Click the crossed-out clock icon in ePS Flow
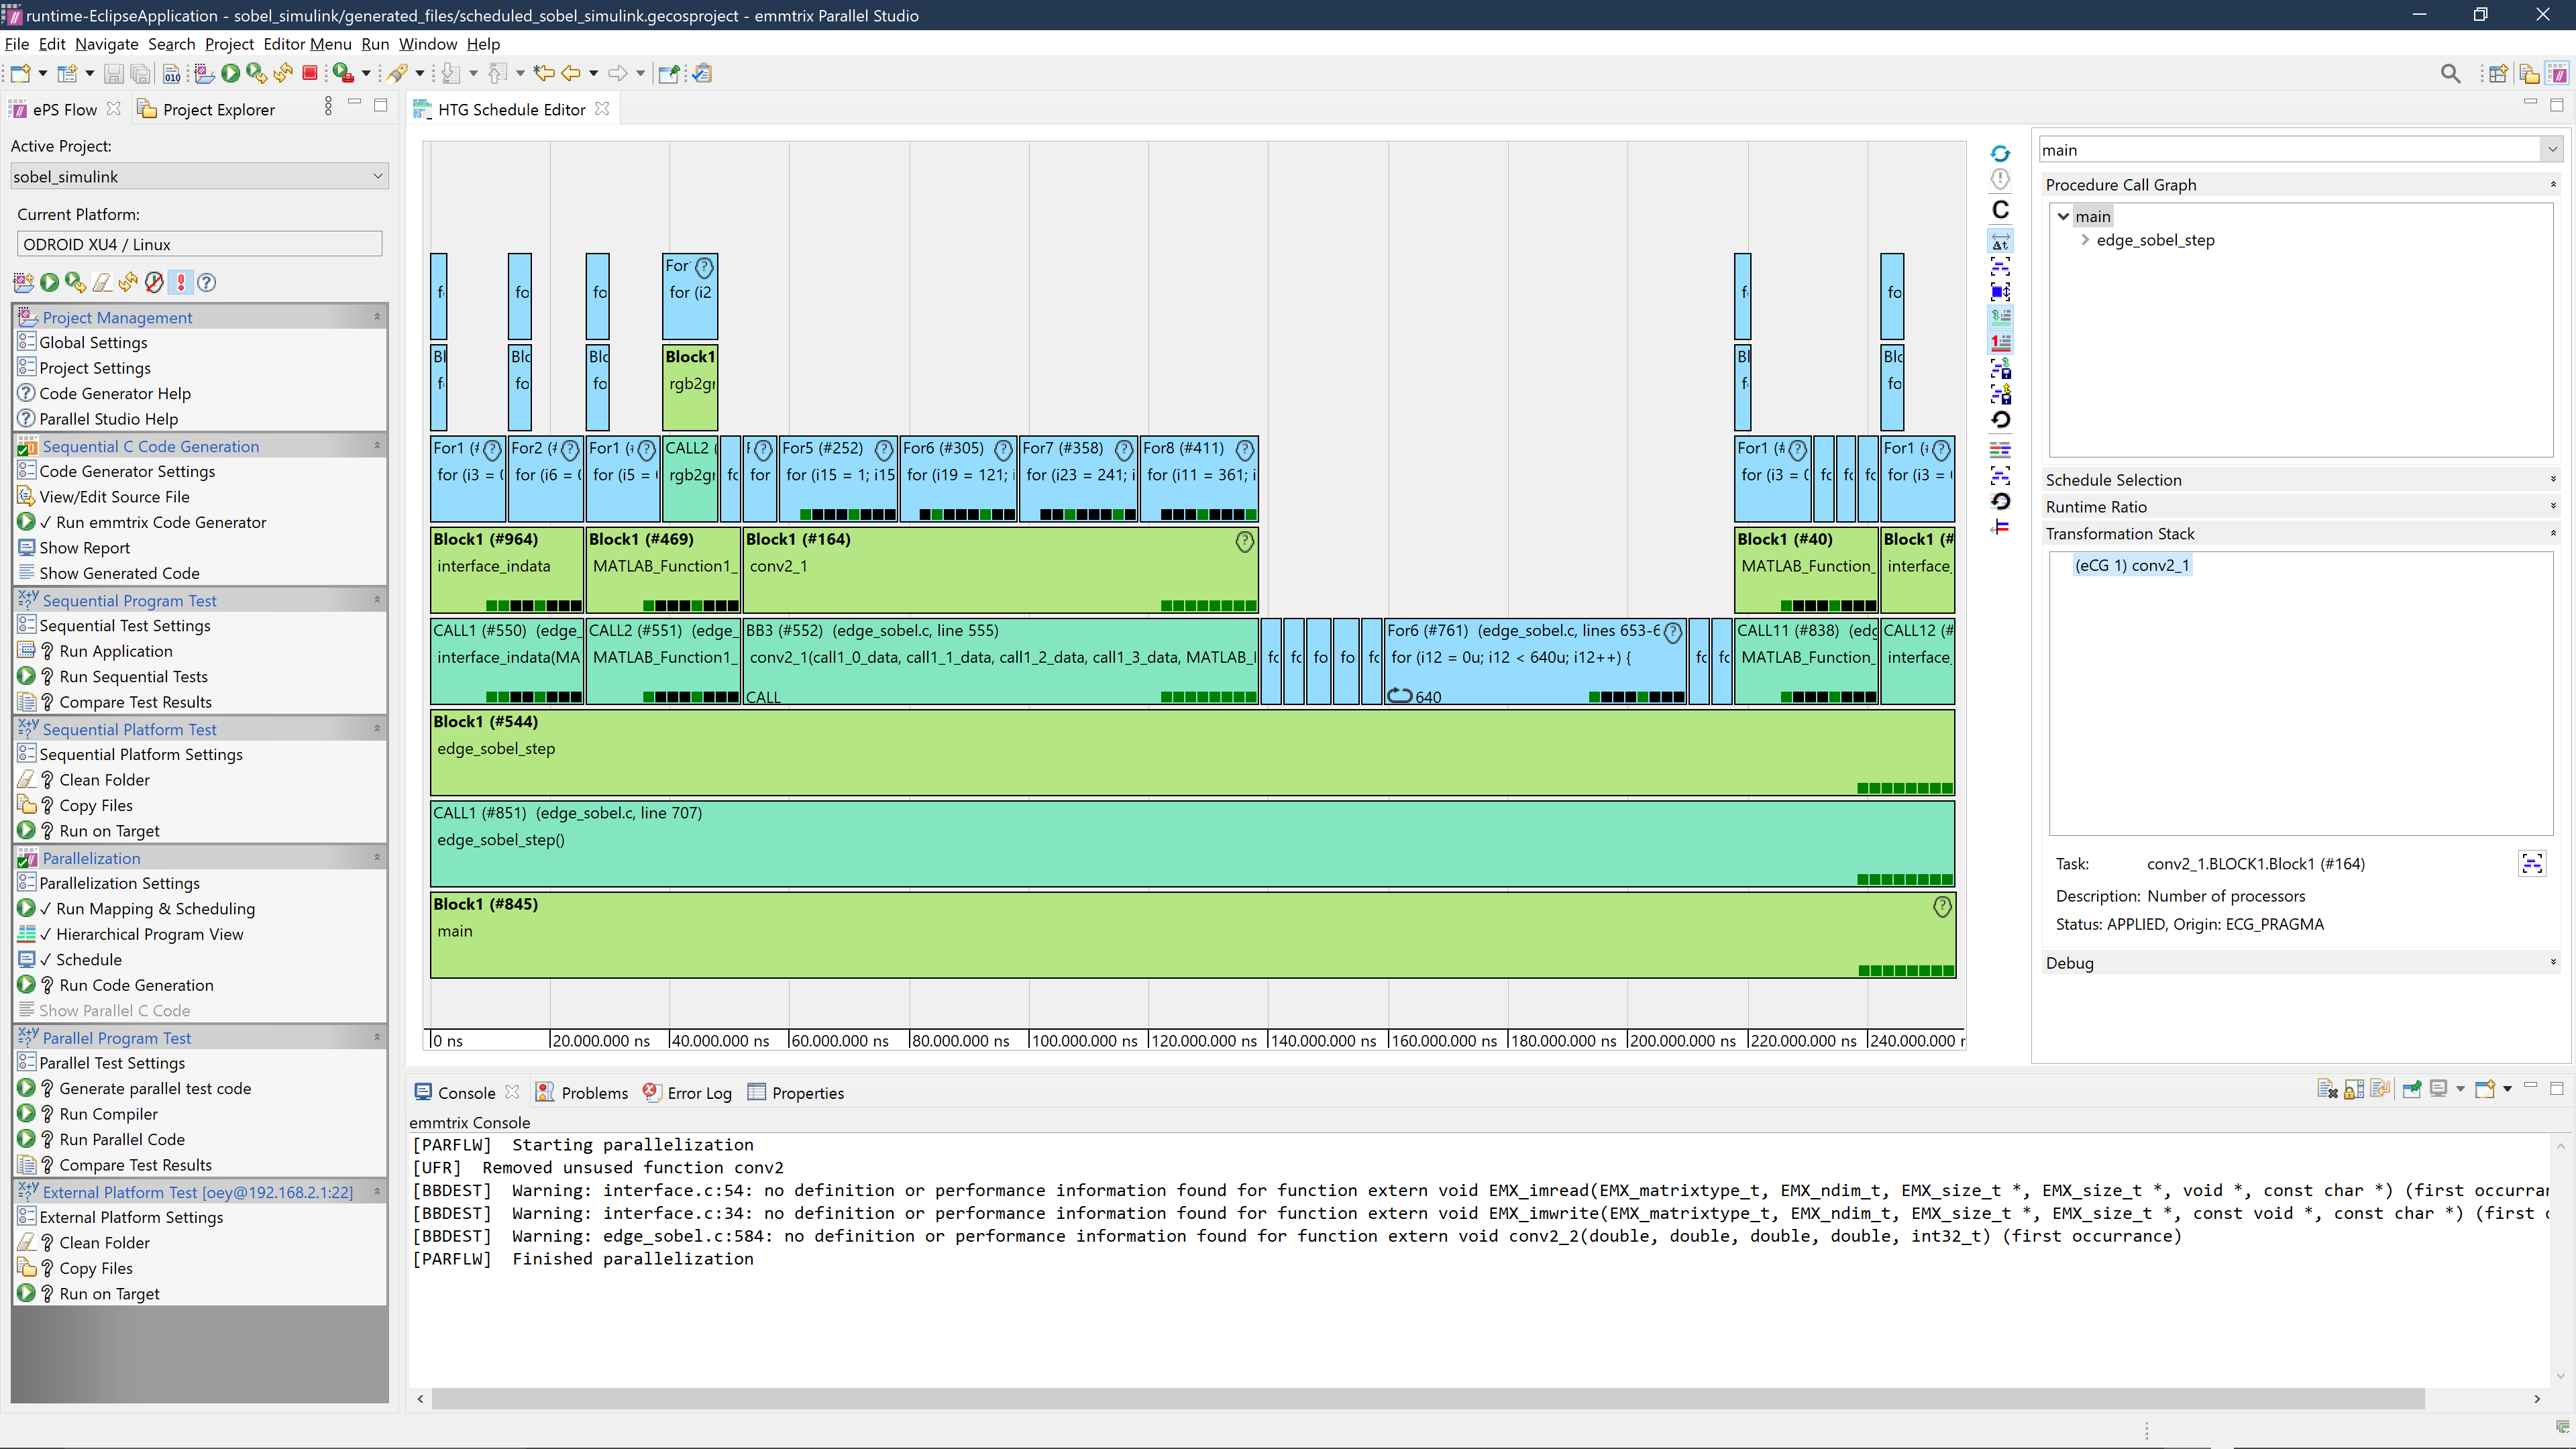The image size is (2576, 1449). (x=154, y=282)
